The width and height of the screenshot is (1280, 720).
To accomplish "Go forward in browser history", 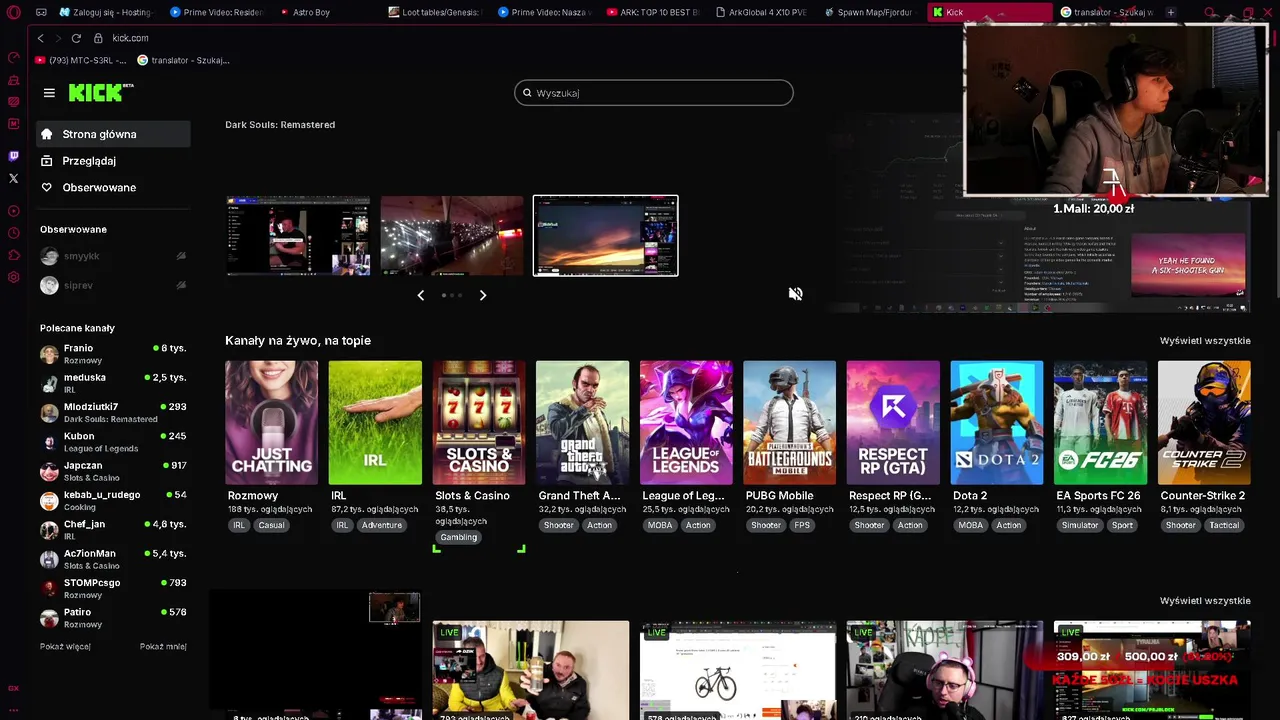I will (57, 38).
